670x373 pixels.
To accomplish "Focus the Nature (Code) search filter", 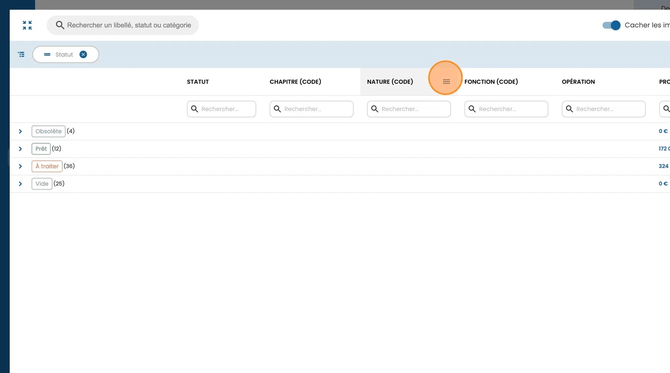I will click(x=408, y=109).
